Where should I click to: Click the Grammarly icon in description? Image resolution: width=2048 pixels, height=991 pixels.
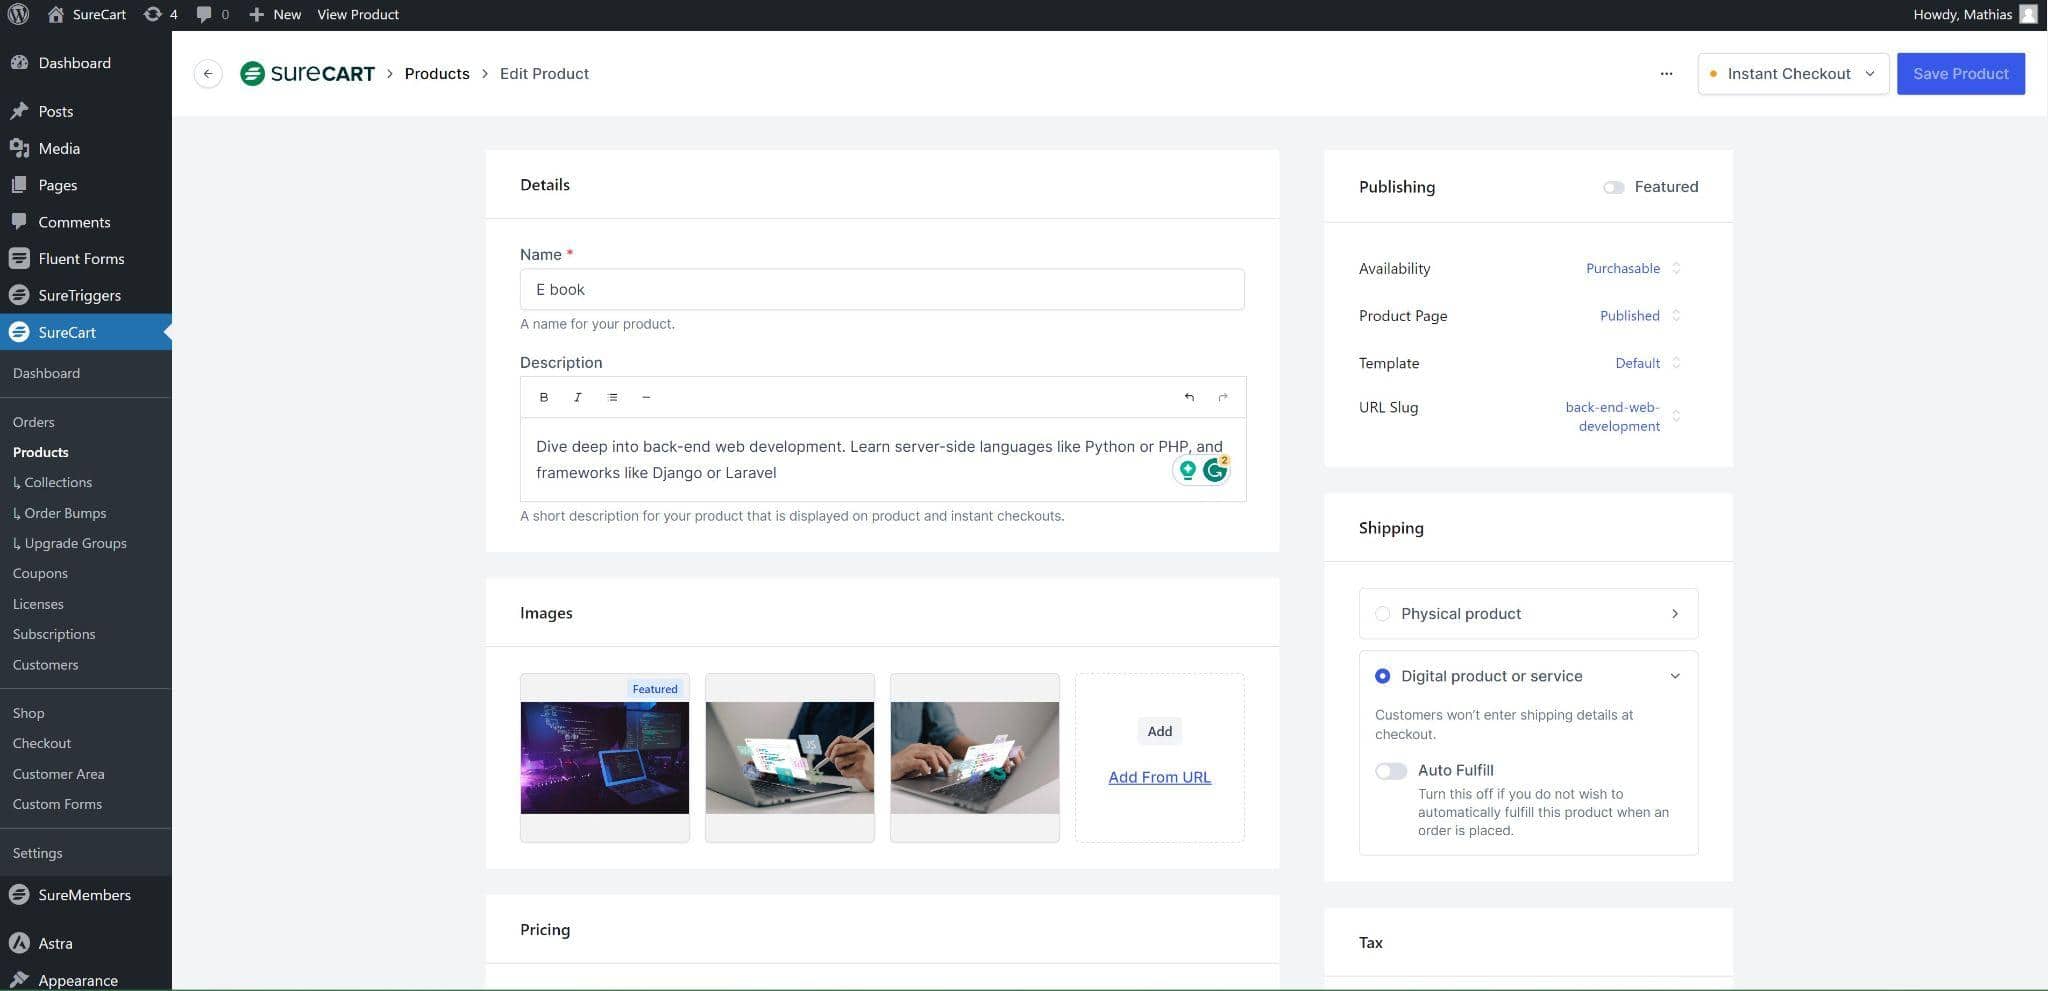[x=1215, y=470]
